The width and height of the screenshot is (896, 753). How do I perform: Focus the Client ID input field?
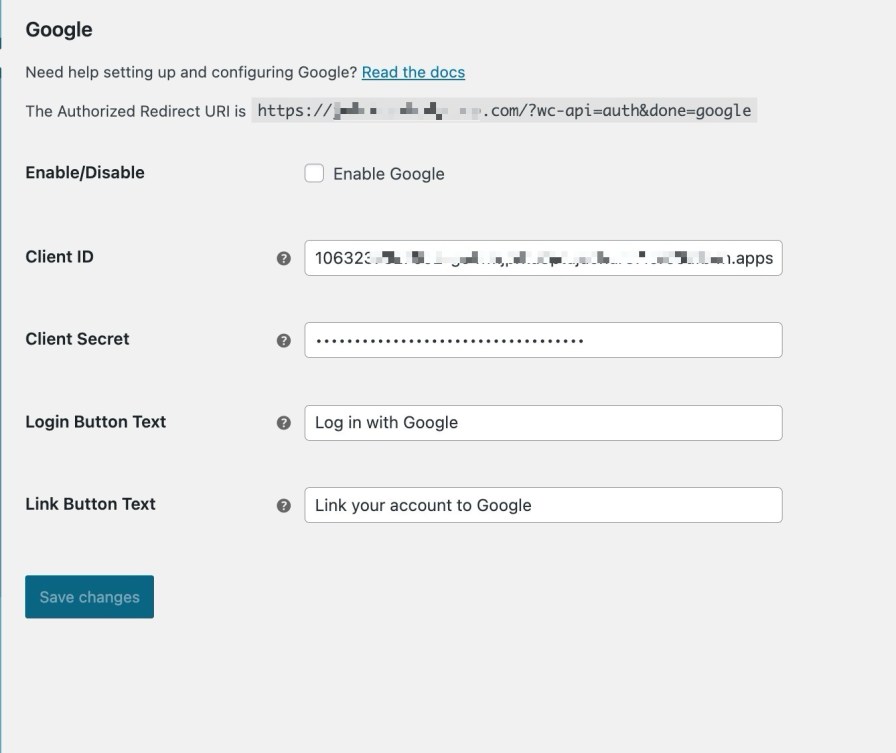(543, 258)
